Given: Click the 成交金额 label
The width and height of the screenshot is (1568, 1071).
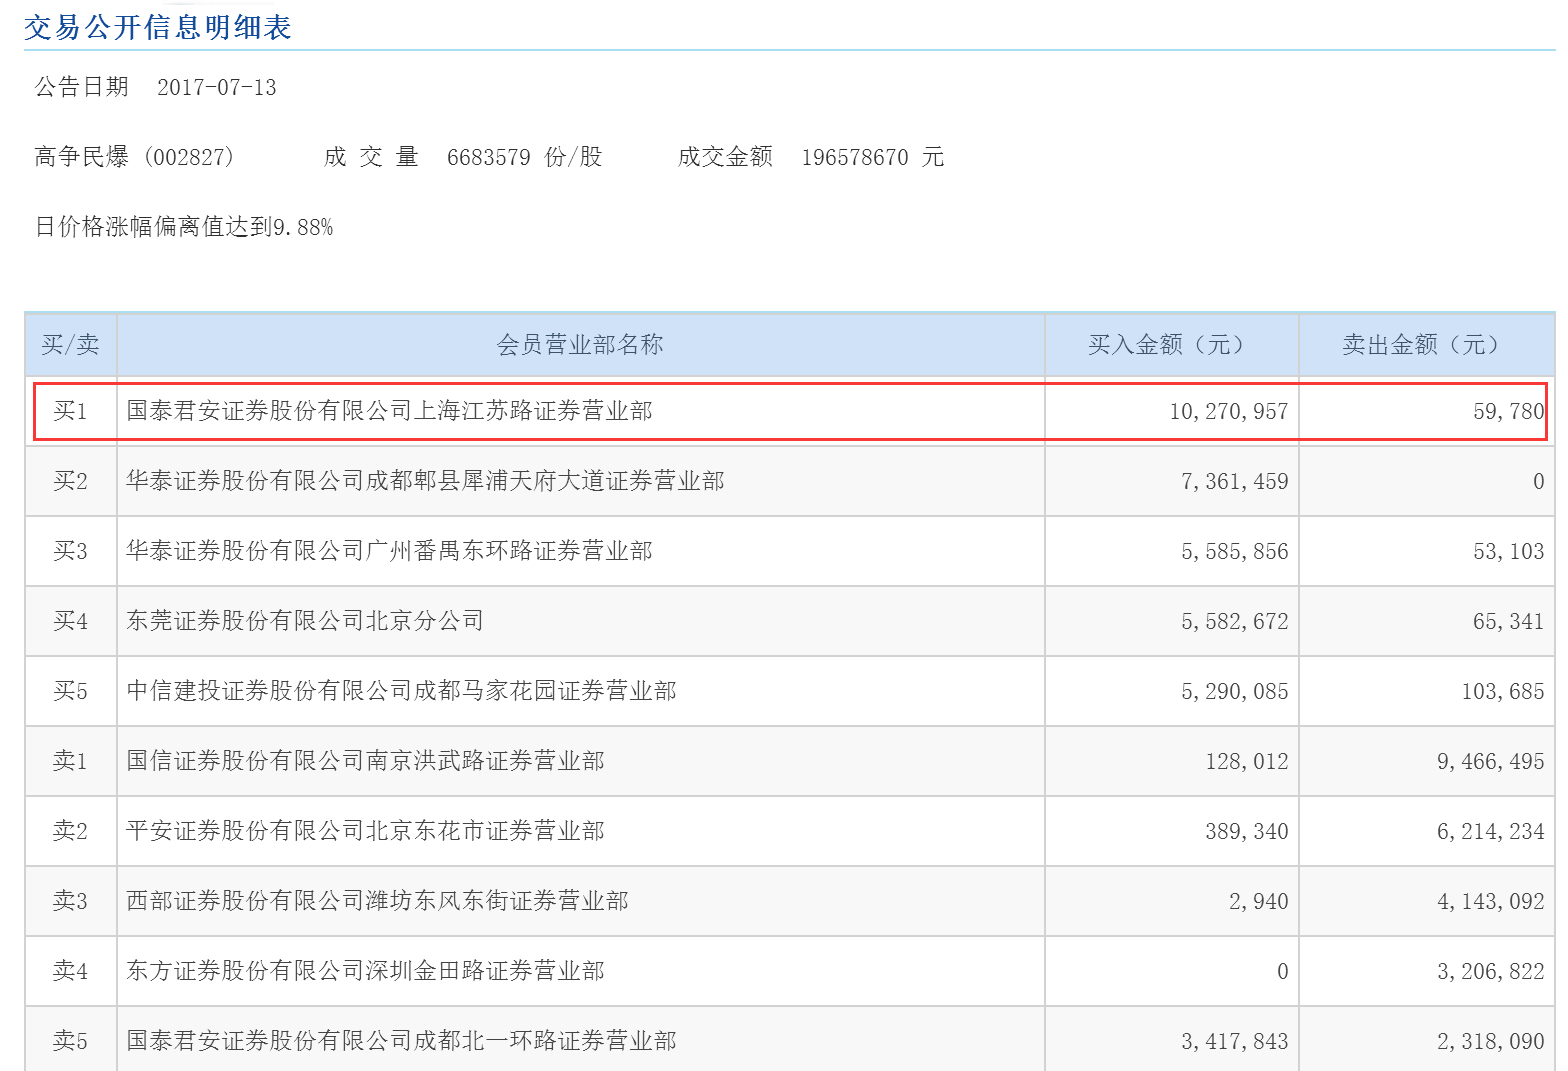Looking at the screenshot, I should (x=725, y=157).
